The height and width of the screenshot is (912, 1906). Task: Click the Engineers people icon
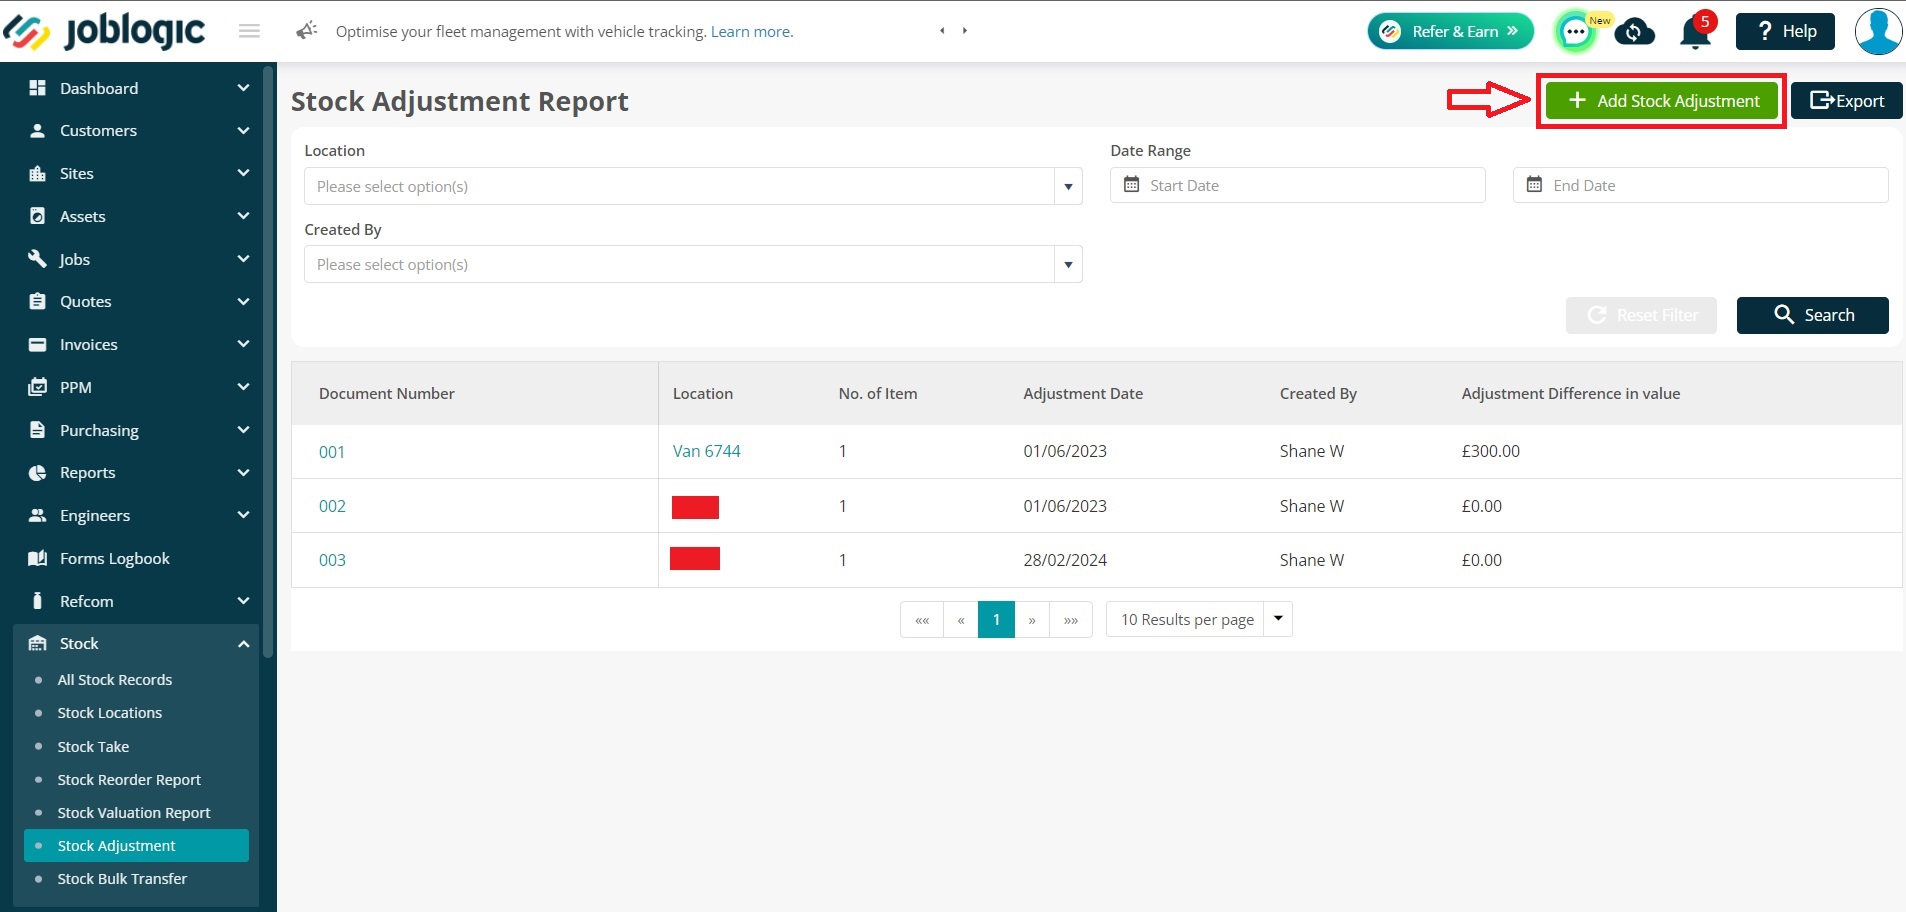[x=38, y=516]
